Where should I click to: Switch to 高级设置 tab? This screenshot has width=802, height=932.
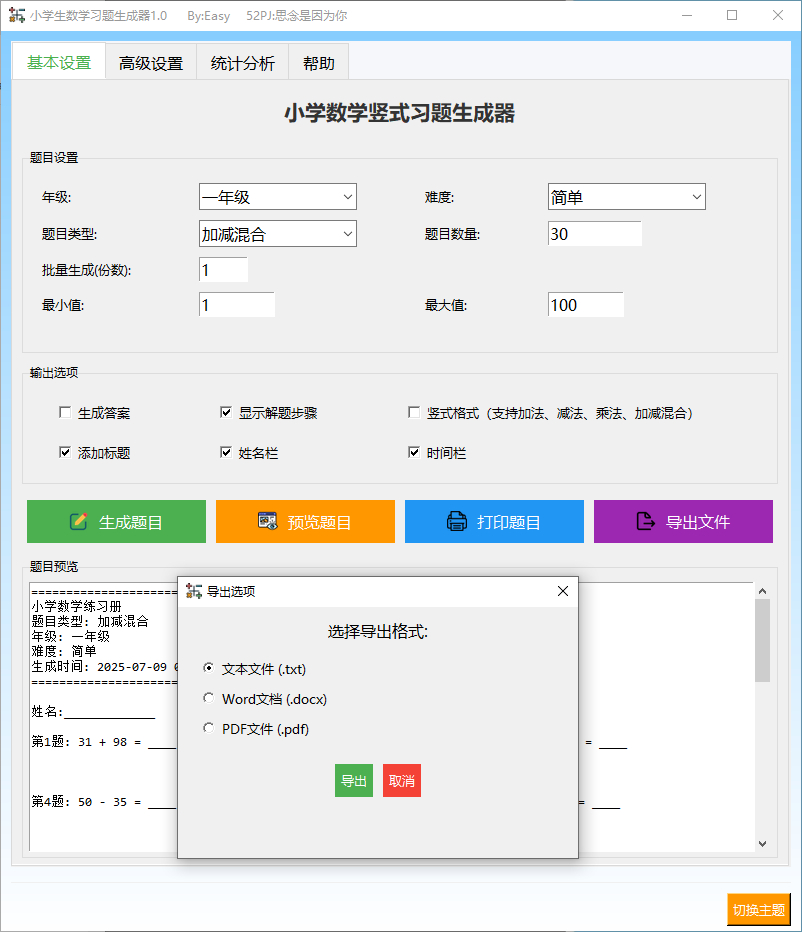pos(150,63)
